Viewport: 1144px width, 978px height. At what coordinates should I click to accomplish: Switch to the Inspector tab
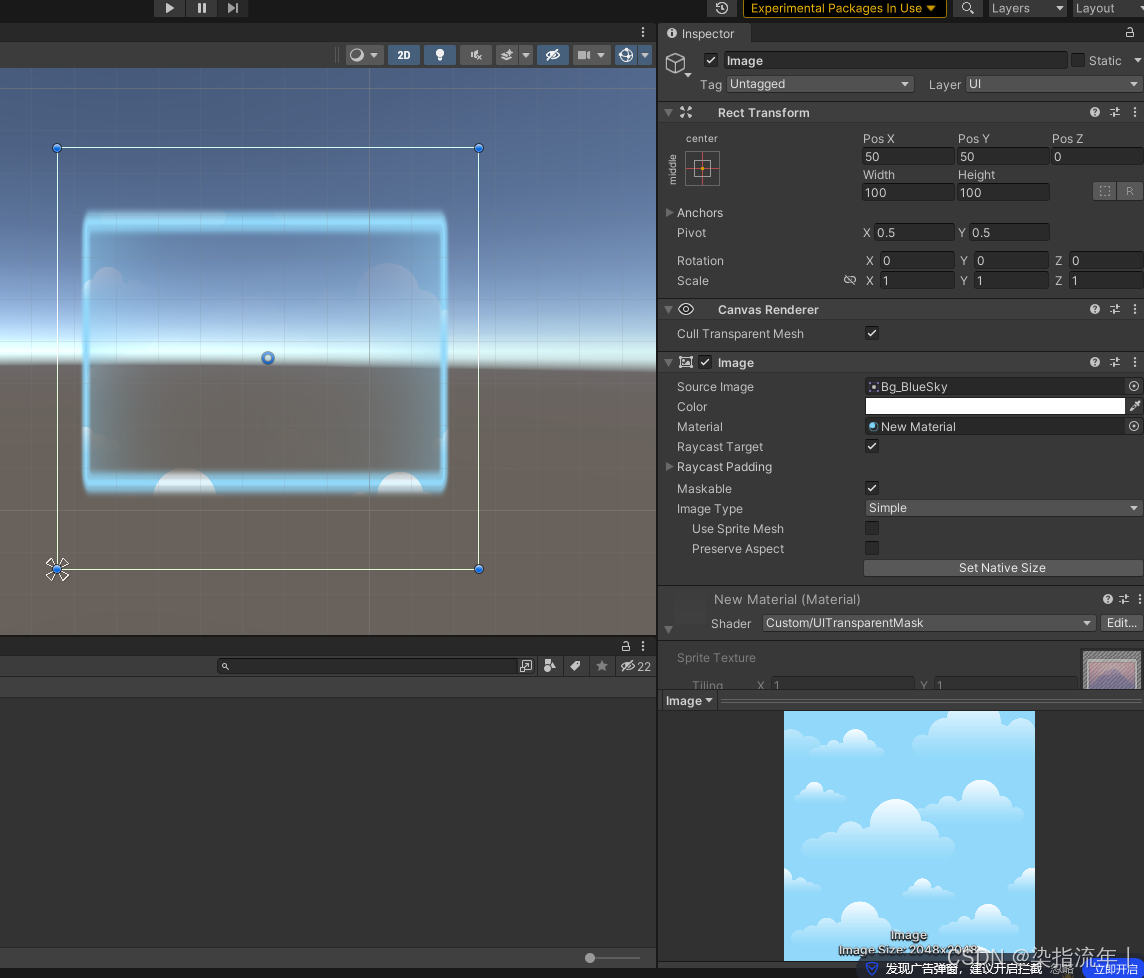(x=701, y=34)
